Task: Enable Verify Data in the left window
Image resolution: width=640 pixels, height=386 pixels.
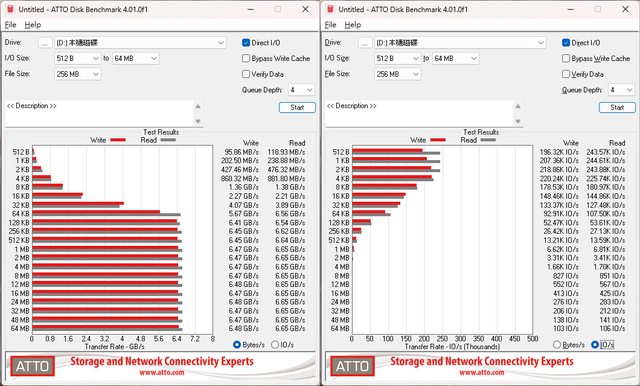Action: pyautogui.click(x=246, y=74)
